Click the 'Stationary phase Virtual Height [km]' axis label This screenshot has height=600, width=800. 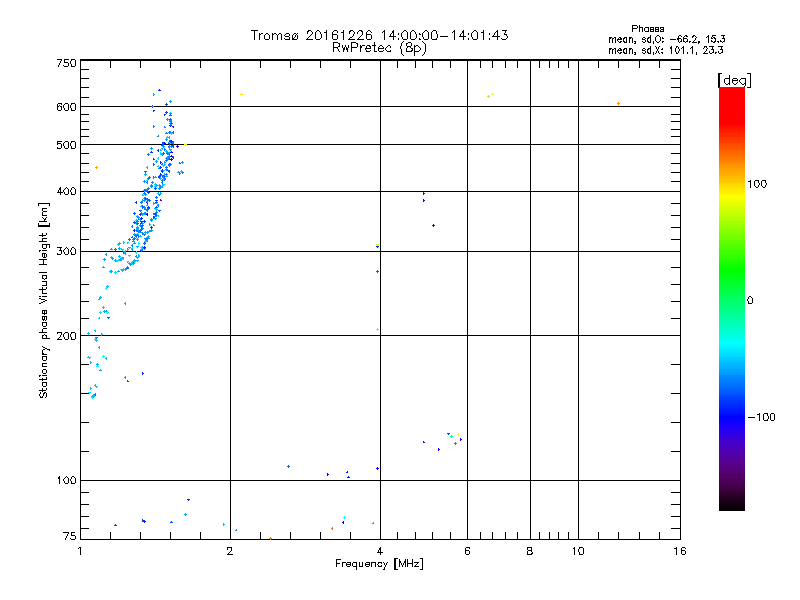click(x=44, y=300)
